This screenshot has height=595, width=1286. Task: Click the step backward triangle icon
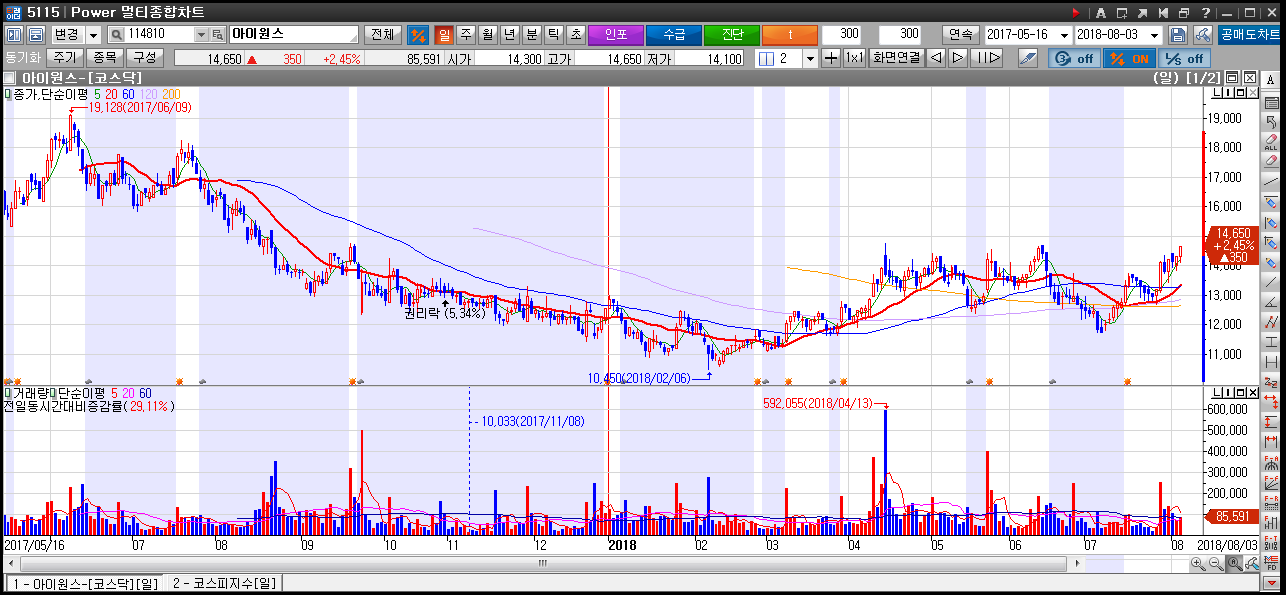(936, 58)
